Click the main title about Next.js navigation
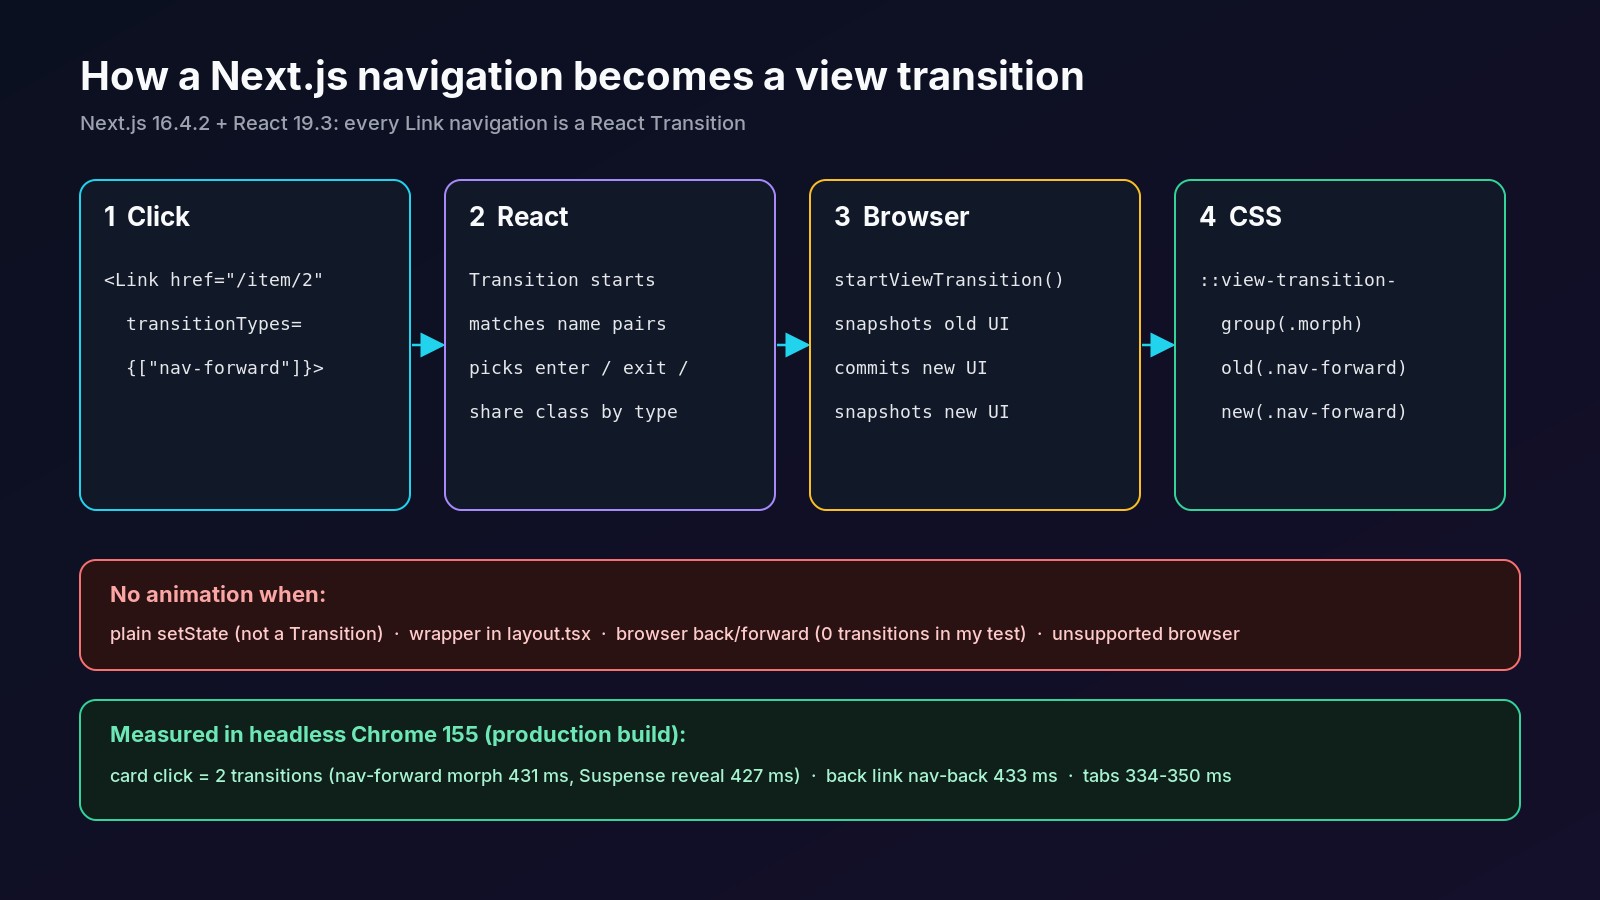 point(582,77)
